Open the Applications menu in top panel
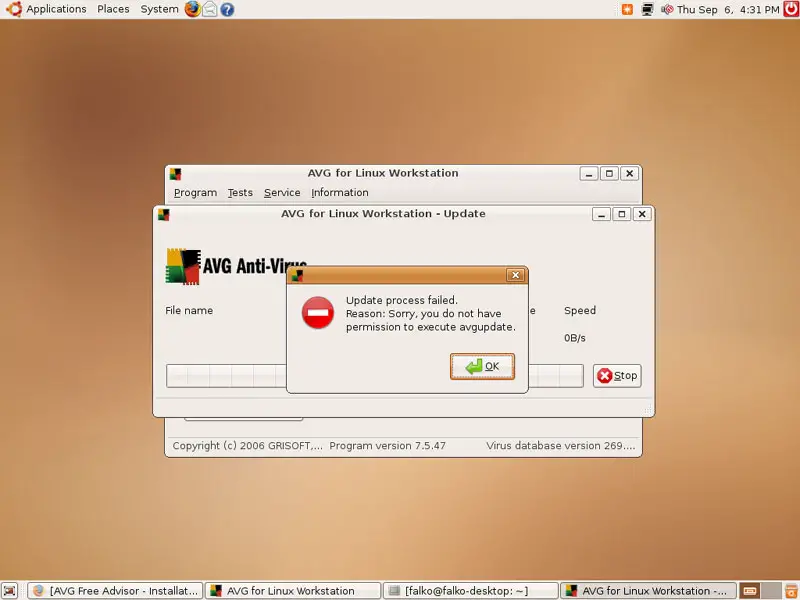Screen dimensions: 800x600 [x=56, y=9]
